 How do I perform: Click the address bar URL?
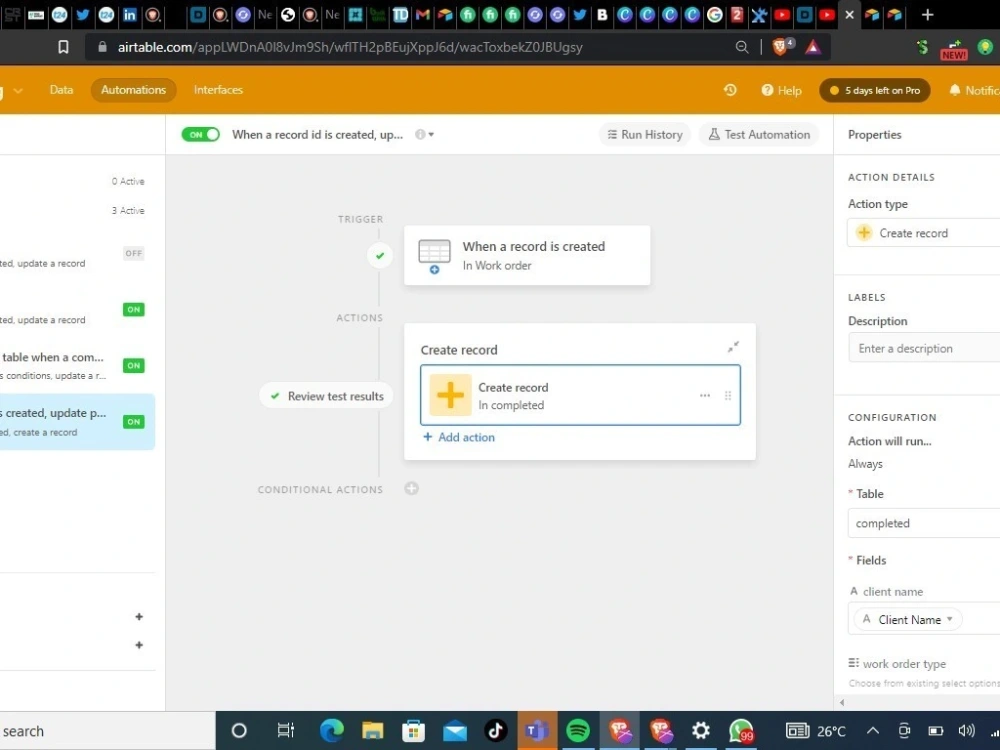click(x=349, y=47)
